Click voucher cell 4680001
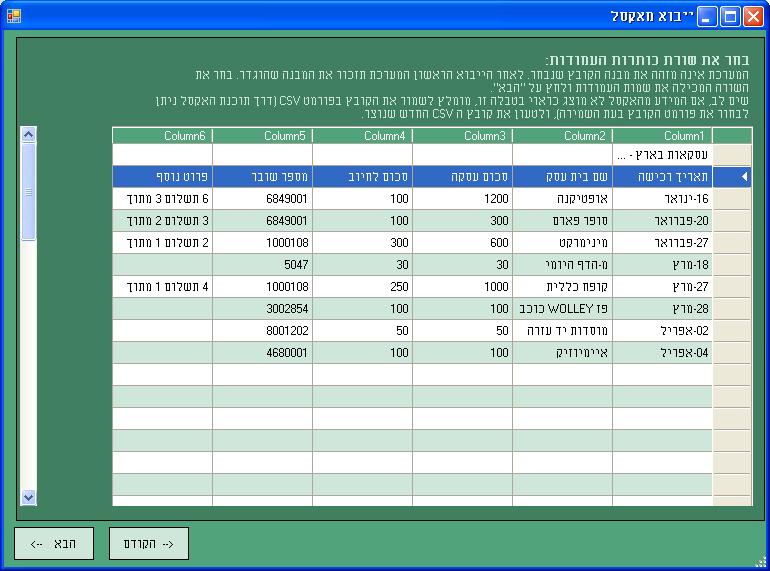The image size is (770, 571). [262, 353]
